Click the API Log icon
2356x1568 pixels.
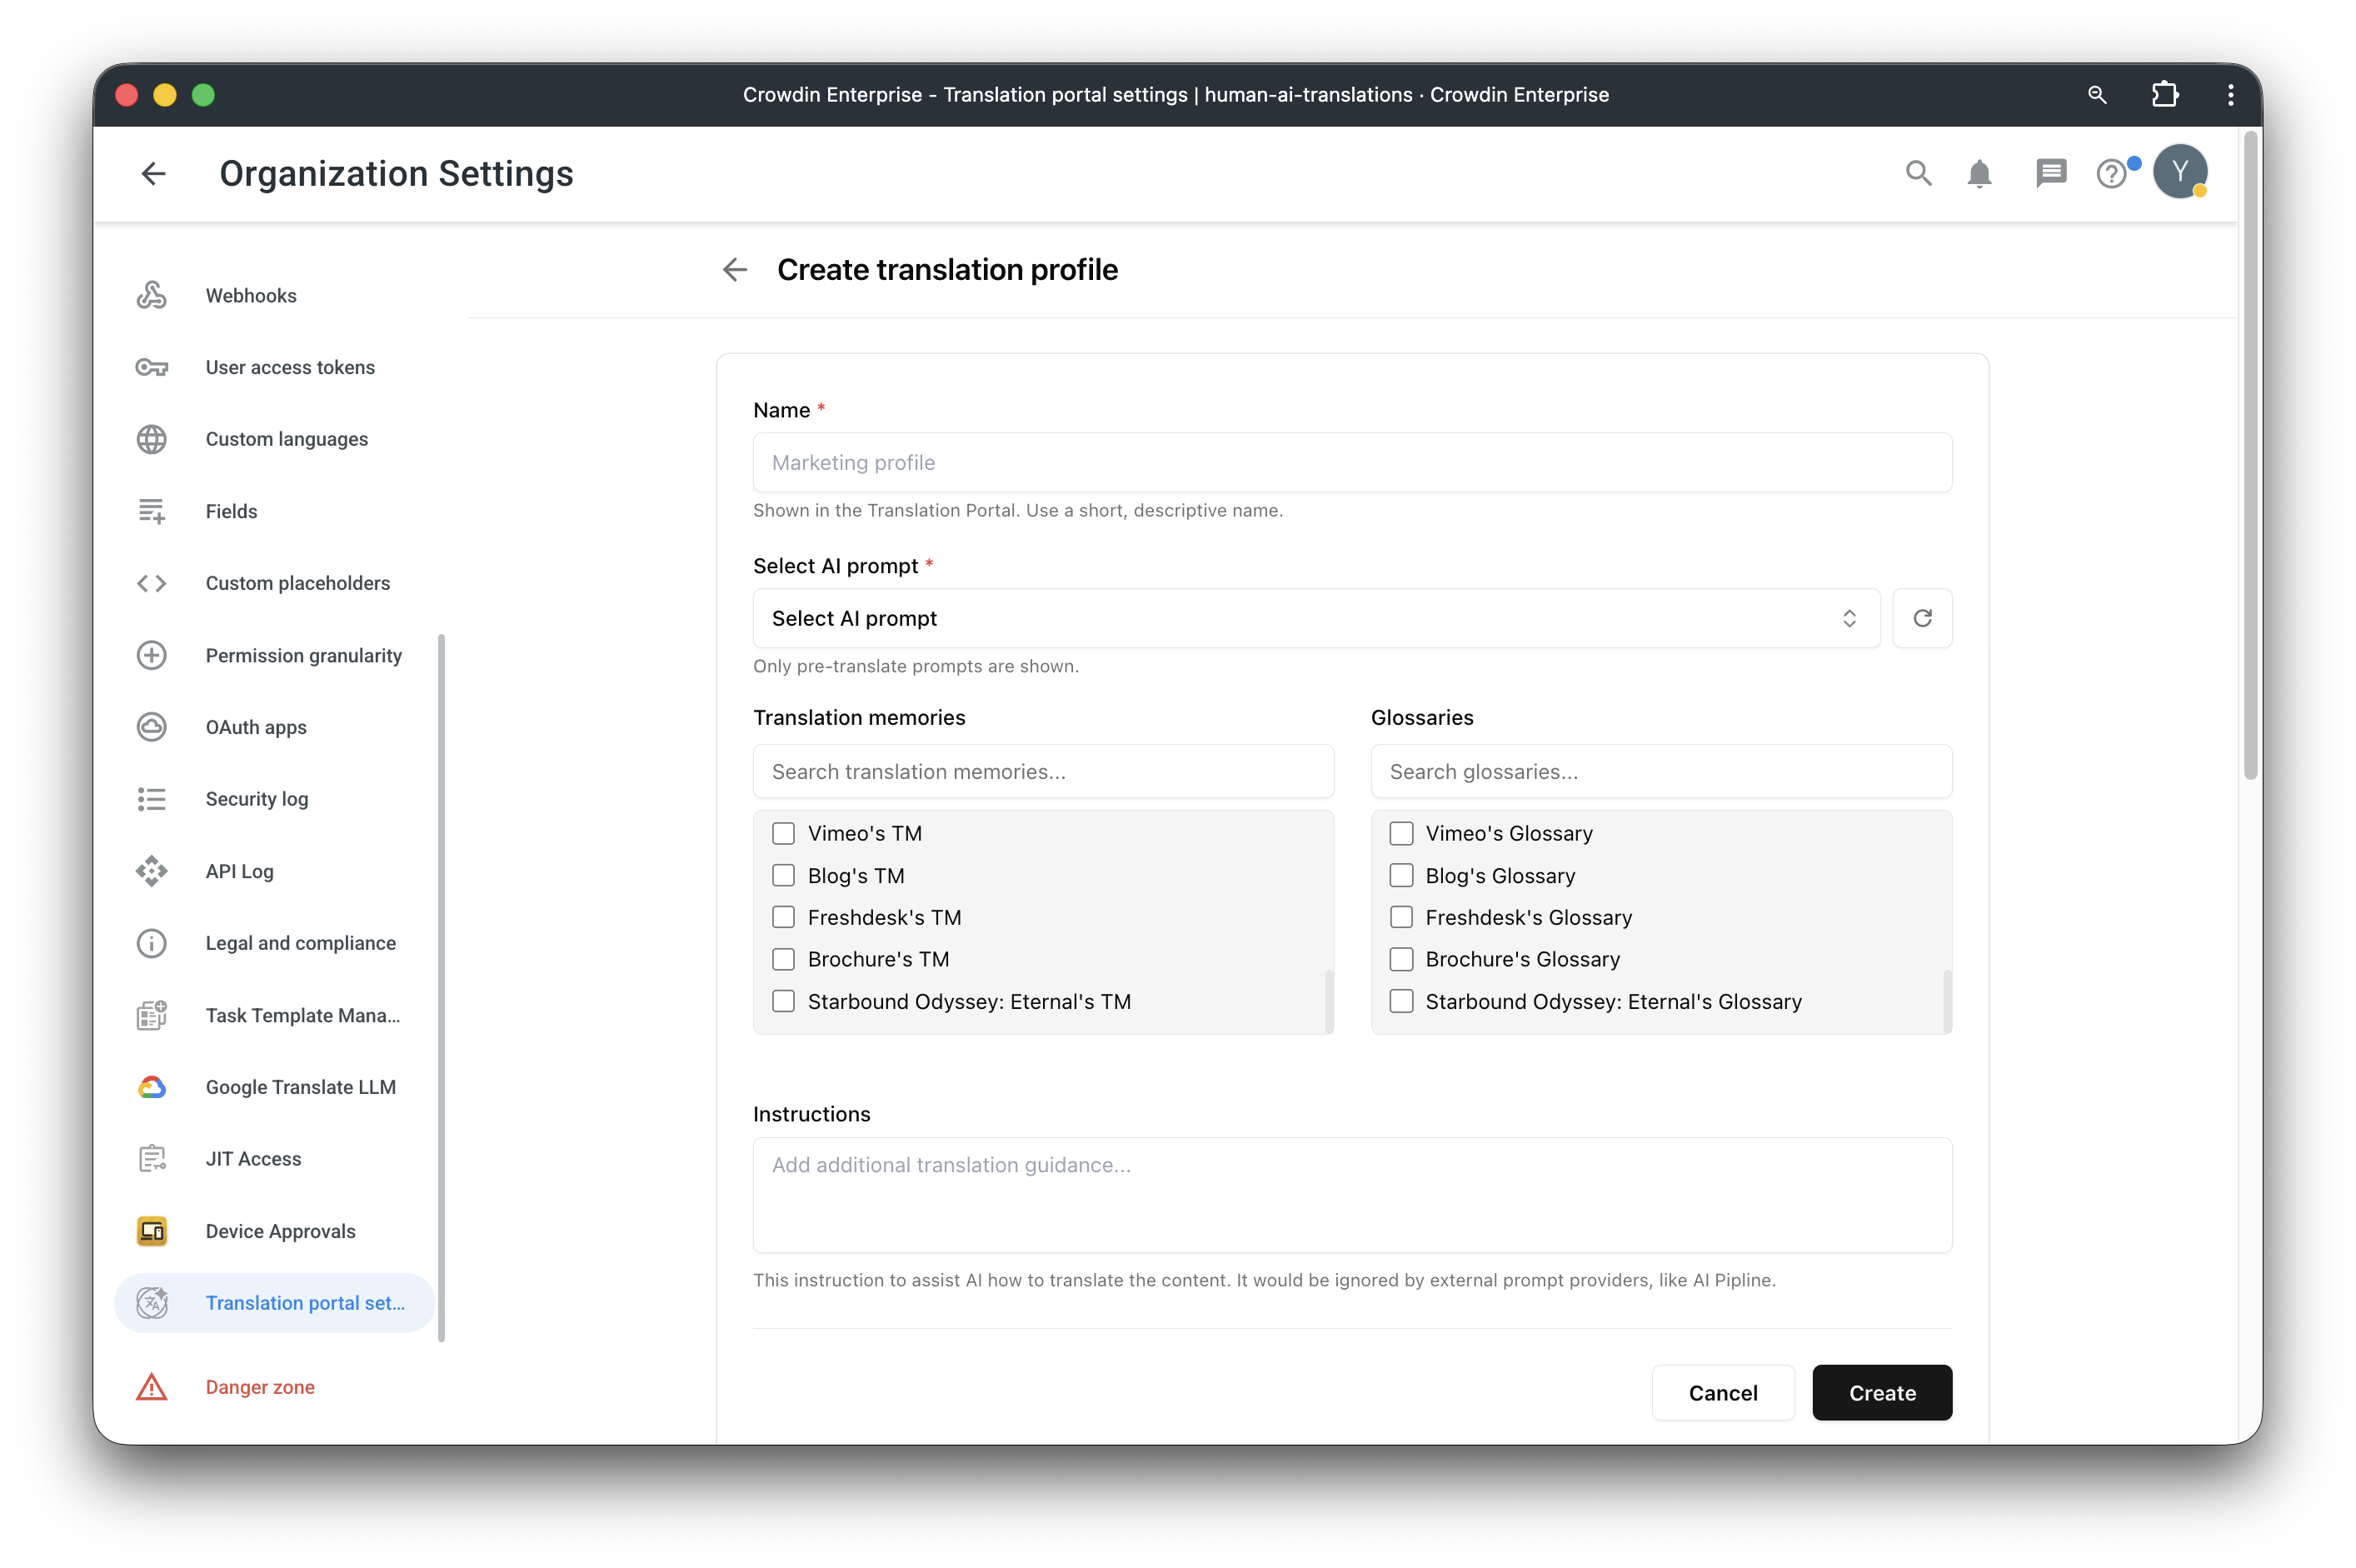coord(152,871)
